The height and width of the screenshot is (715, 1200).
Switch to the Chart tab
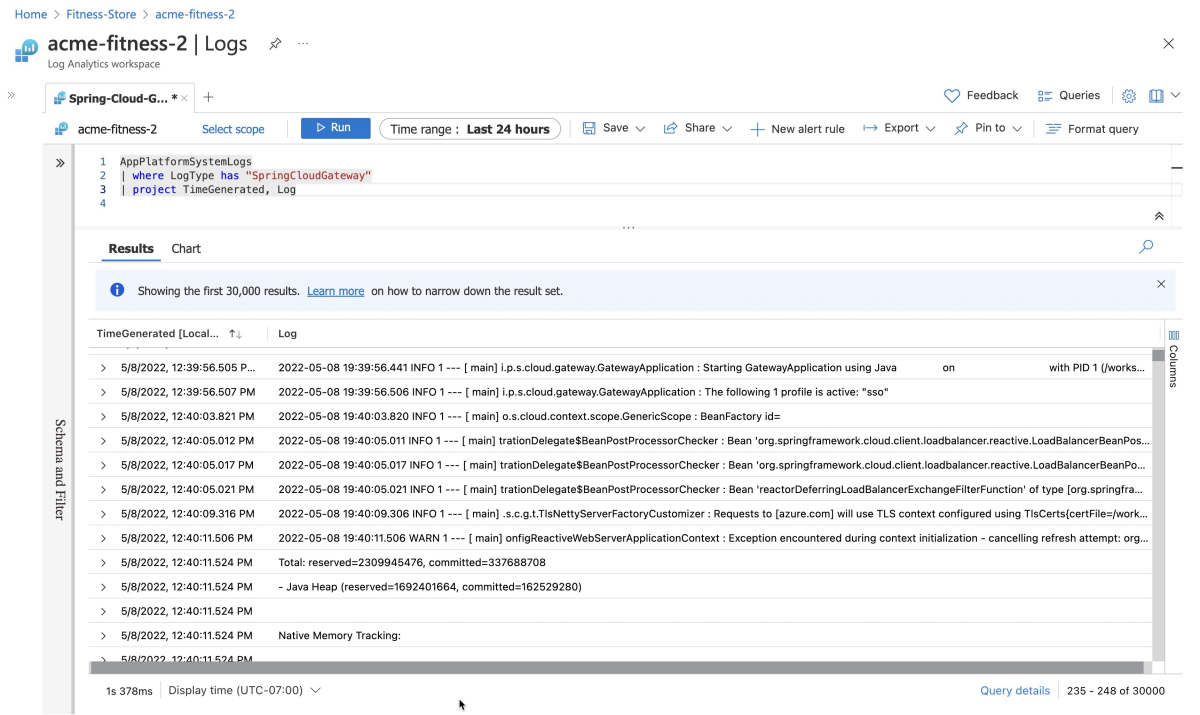[x=186, y=249]
